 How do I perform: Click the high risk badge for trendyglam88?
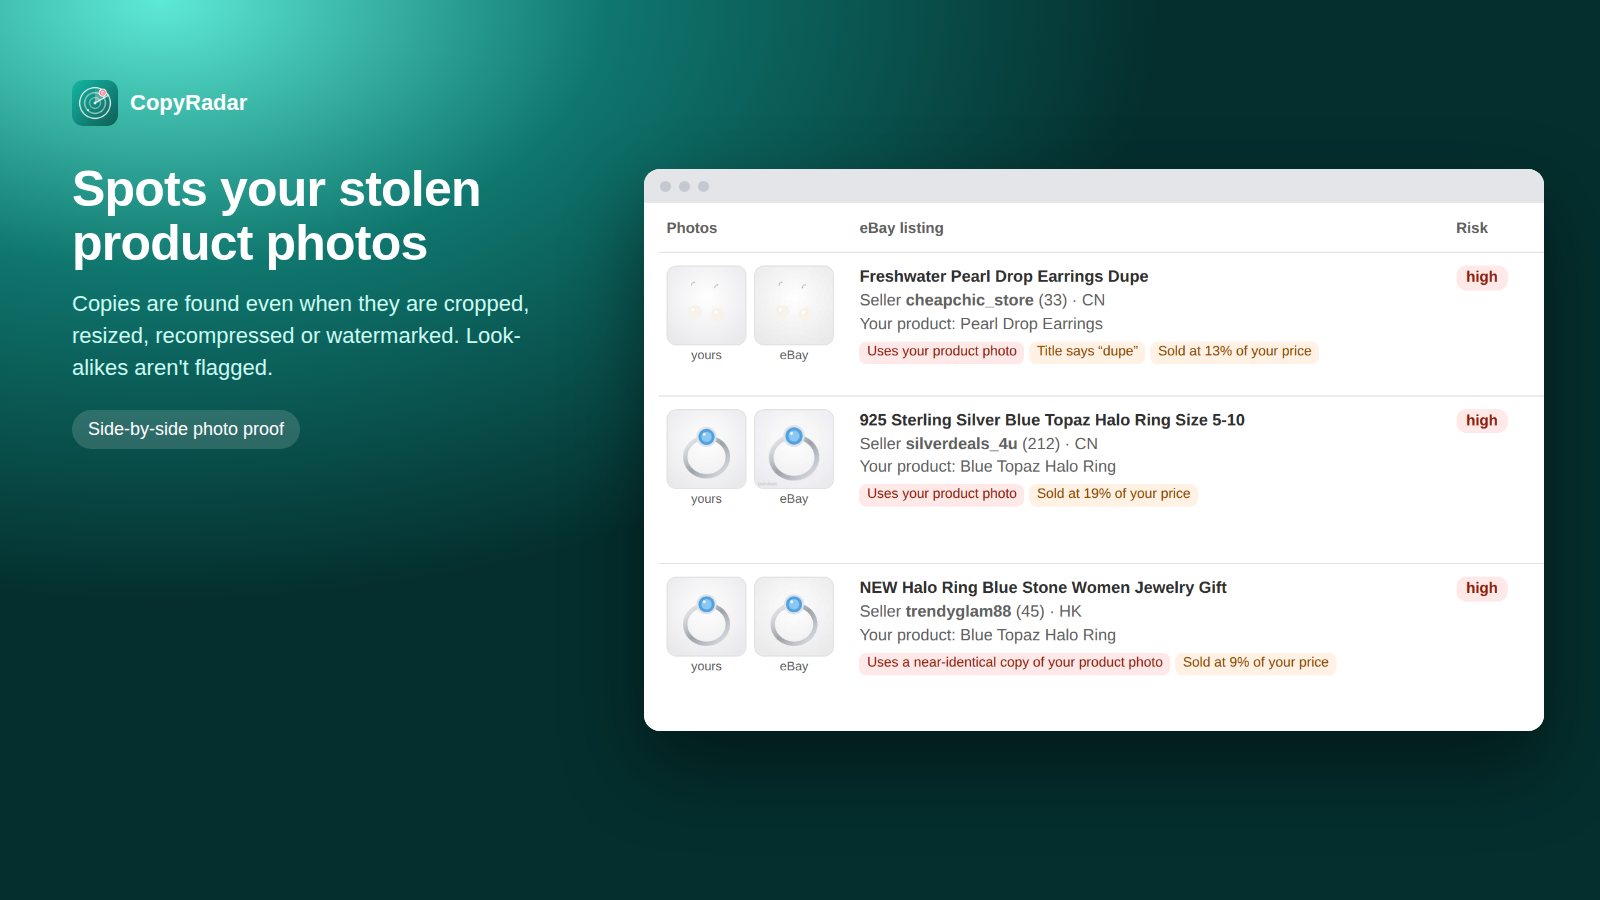pos(1482,588)
